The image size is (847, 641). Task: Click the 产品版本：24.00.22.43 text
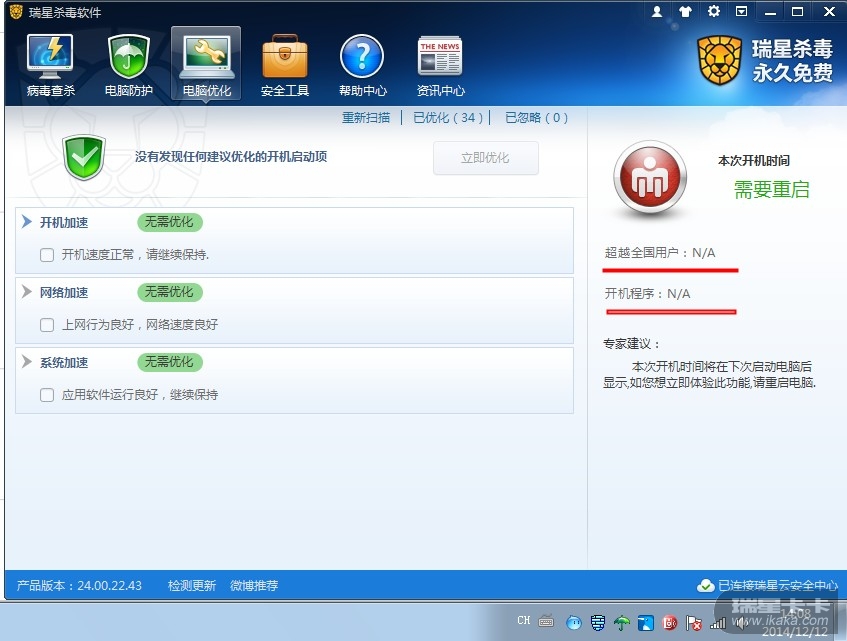click(x=79, y=585)
